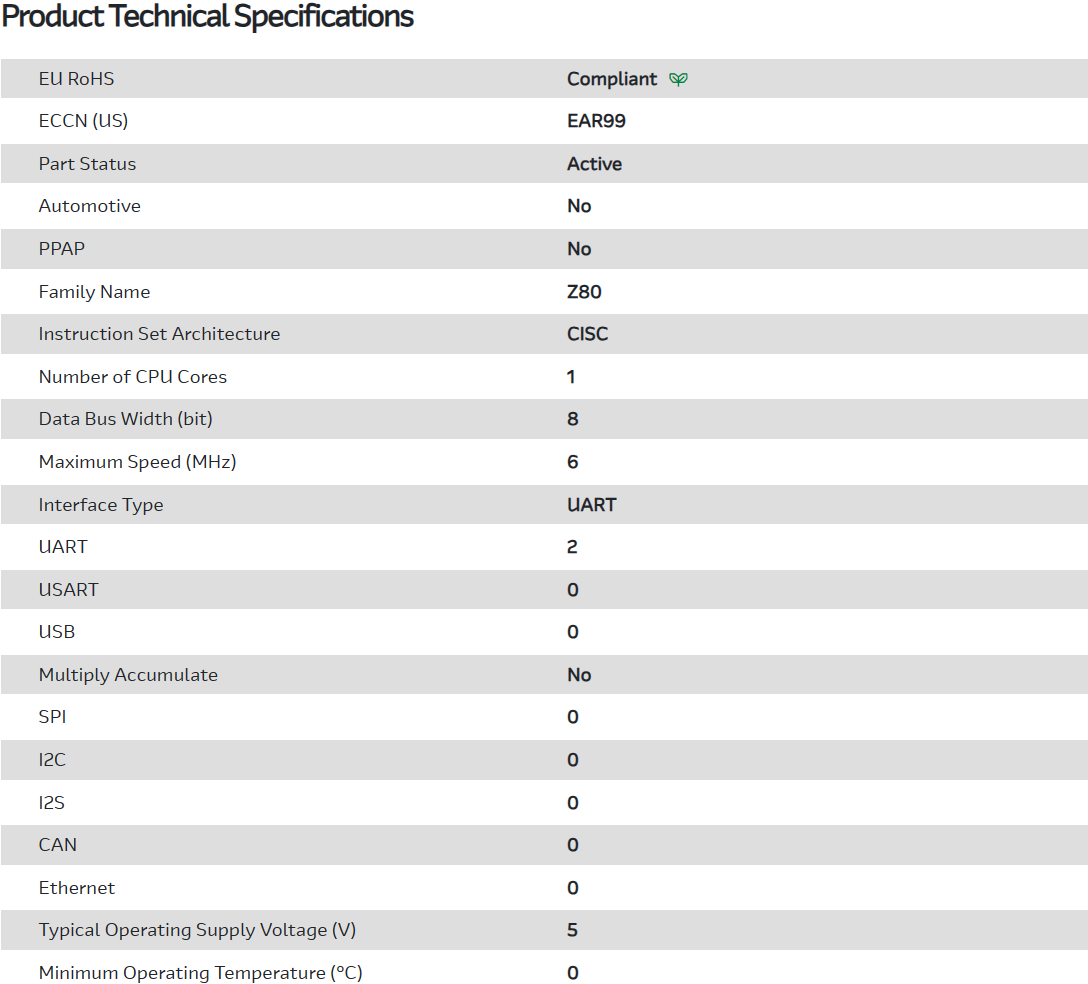The height and width of the screenshot is (984, 1088).
Task: Select the Instruction Set Architecture label
Action: coord(159,334)
